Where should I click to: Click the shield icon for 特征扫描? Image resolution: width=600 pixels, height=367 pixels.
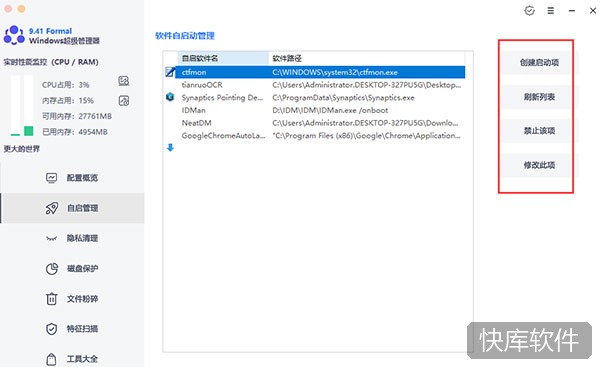pos(52,329)
